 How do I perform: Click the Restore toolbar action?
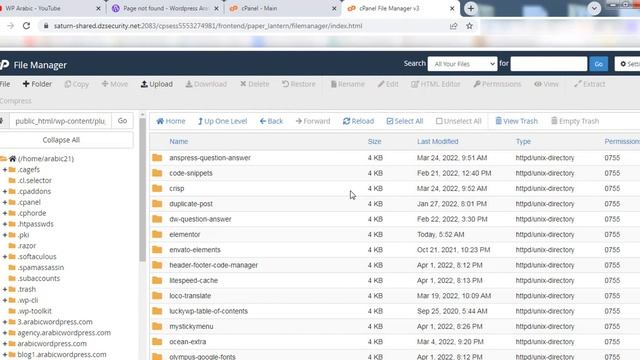299,84
